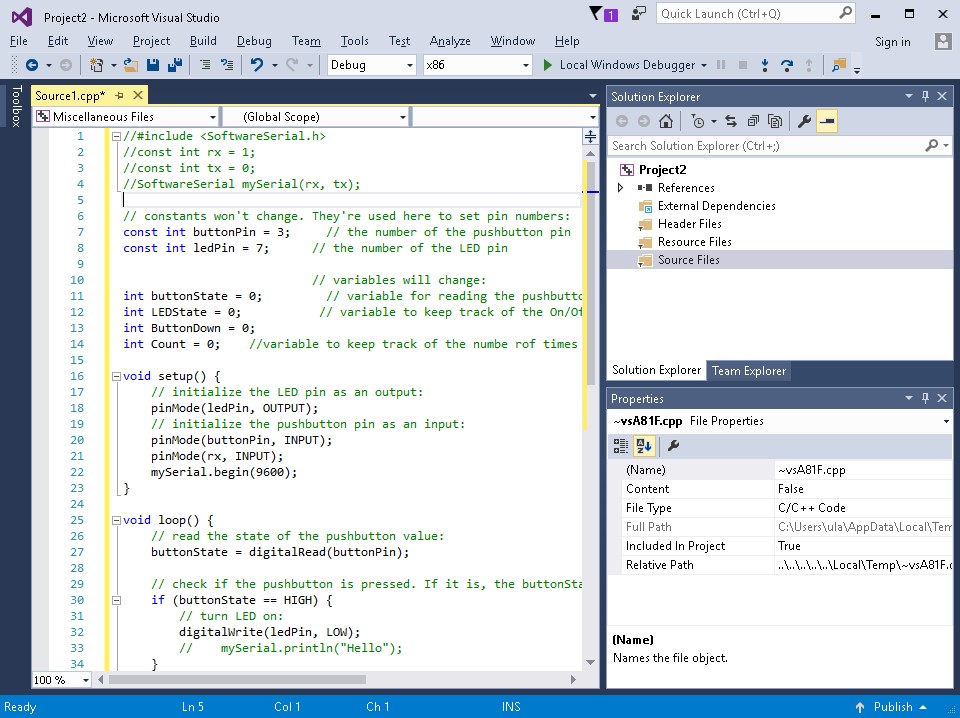Click the Step Over debug icon
This screenshot has width=960, height=718.
[787, 65]
